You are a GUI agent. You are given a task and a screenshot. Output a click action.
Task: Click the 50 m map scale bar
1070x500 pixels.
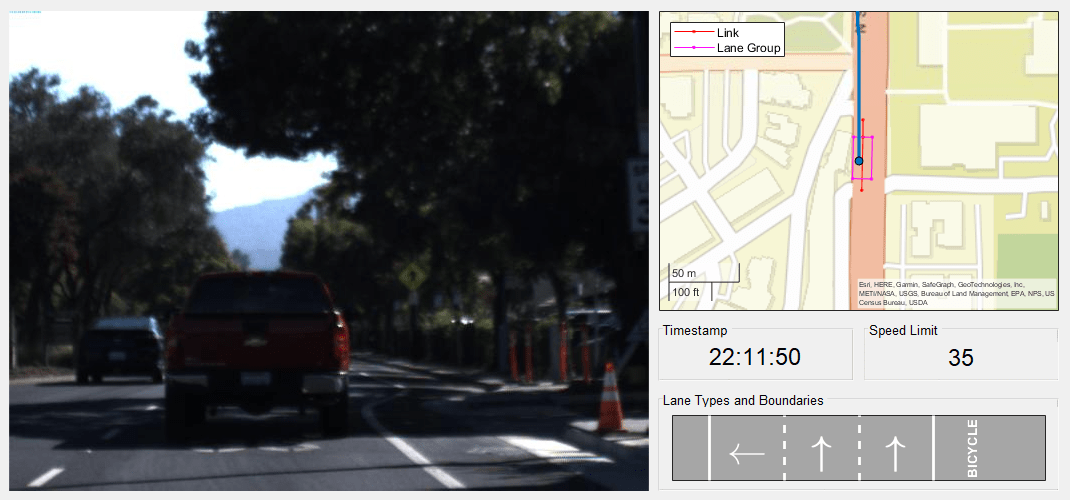[703, 274]
